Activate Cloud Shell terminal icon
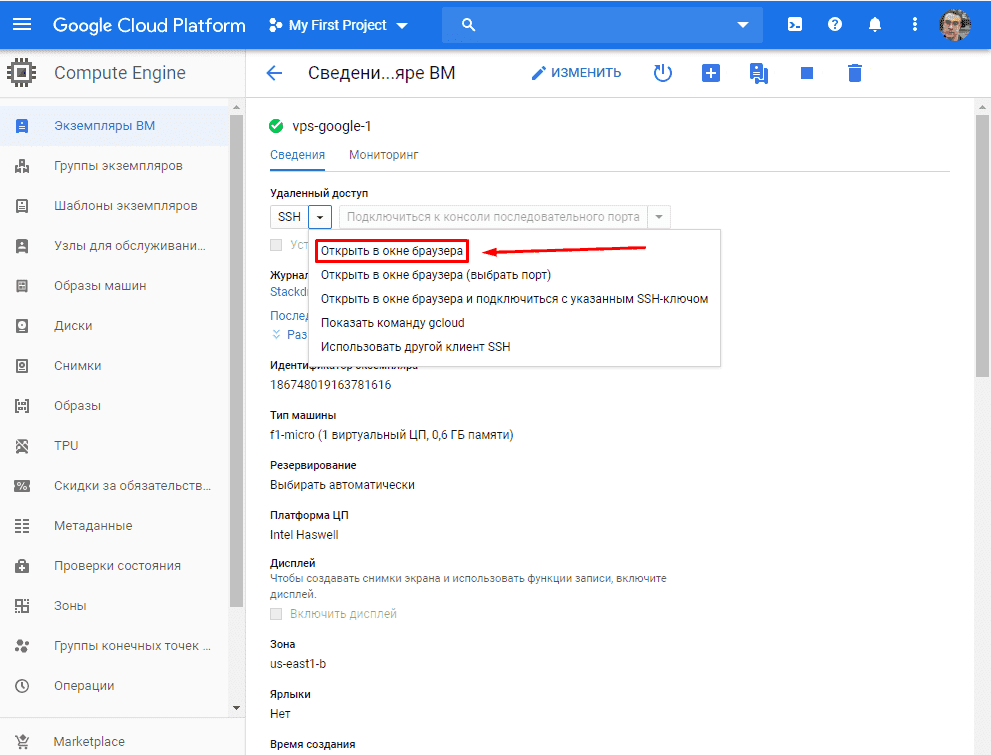Viewport: 991px width, 755px height. (x=795, y=25)
